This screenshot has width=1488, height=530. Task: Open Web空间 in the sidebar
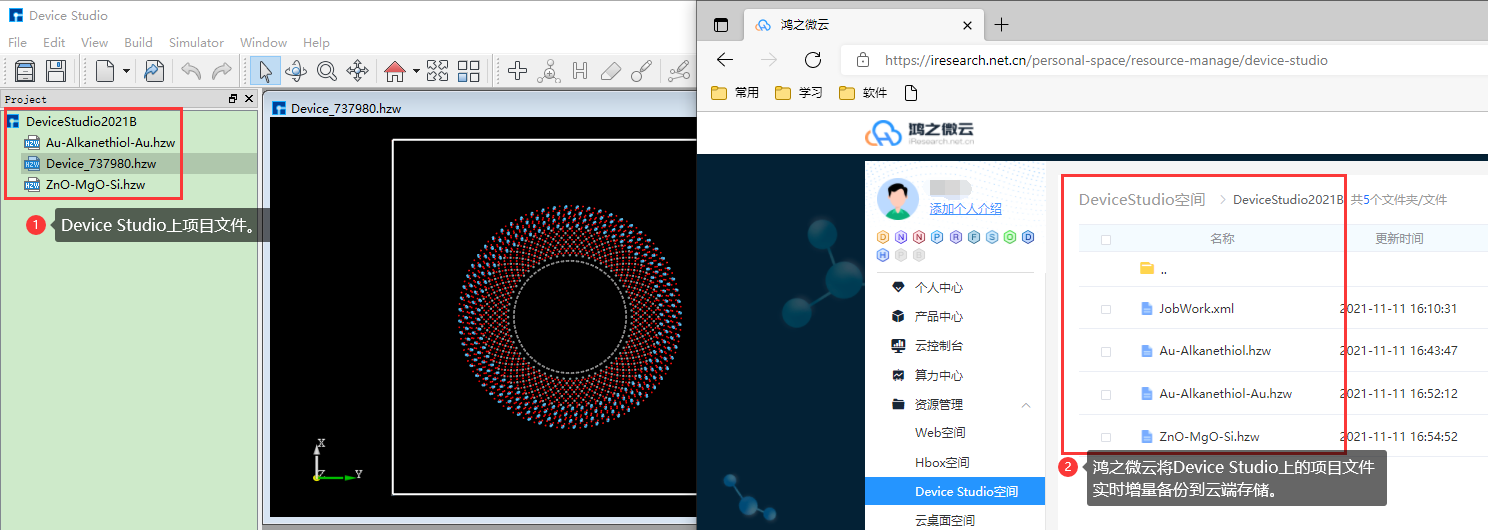(940, 433)
